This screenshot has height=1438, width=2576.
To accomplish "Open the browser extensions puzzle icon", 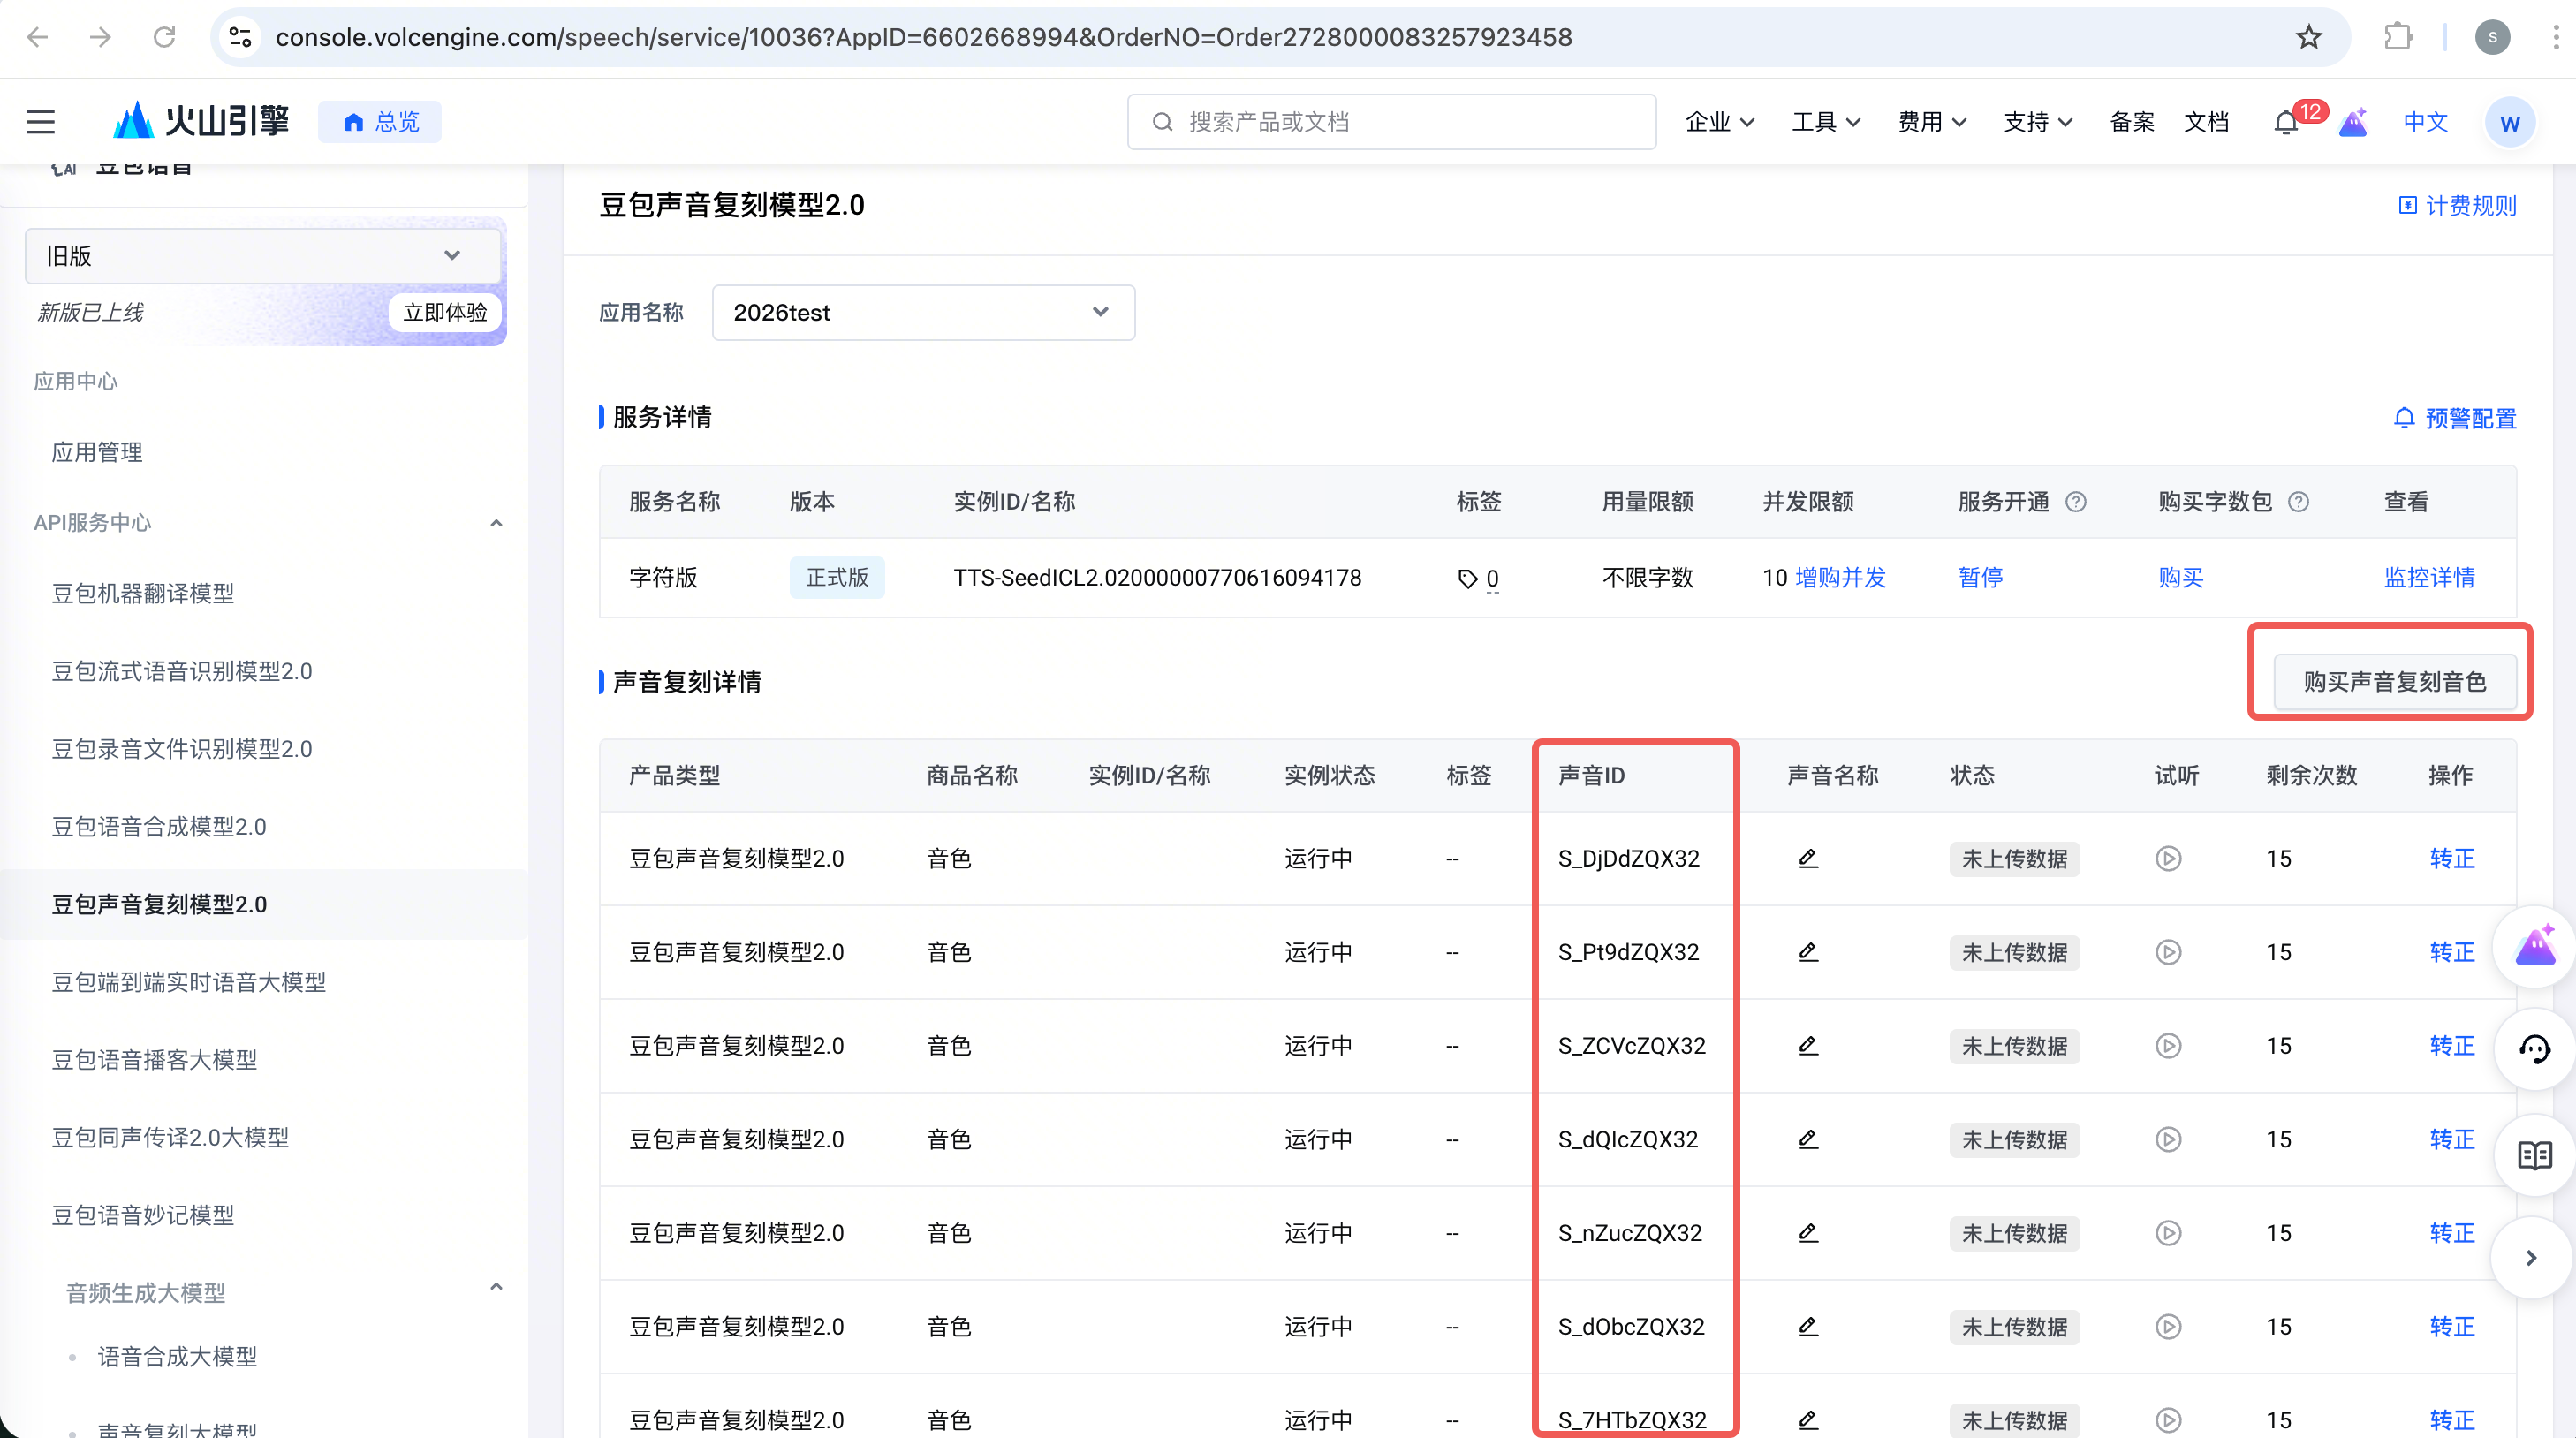I will click(2398, 37).
